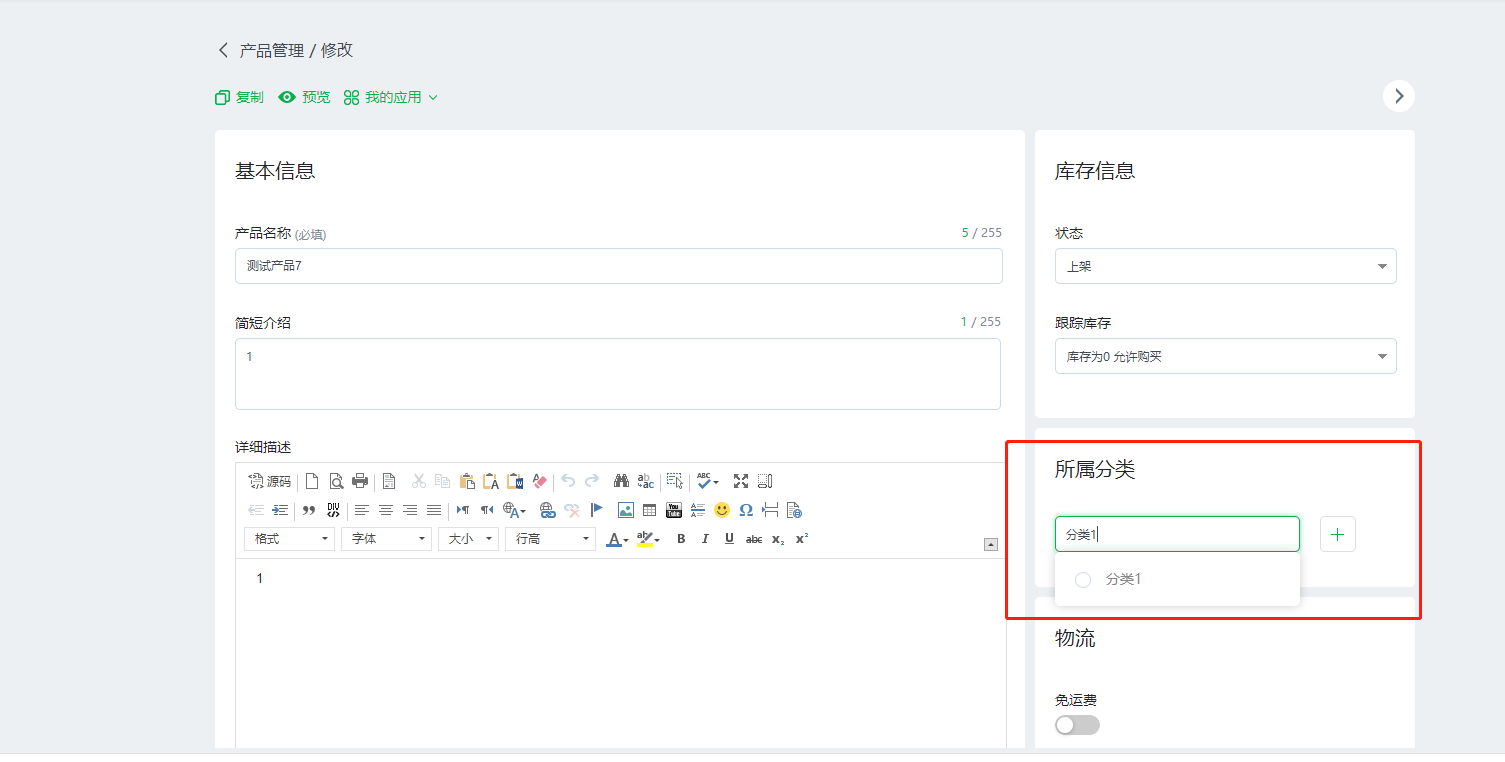Open the 状态 status dropdown
The width and height of the screenshot is (1505, 762).
(x=1225, y=266)
